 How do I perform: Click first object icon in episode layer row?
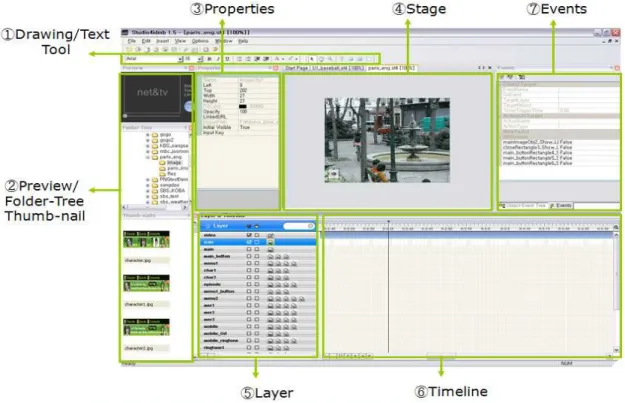point(270,285)
